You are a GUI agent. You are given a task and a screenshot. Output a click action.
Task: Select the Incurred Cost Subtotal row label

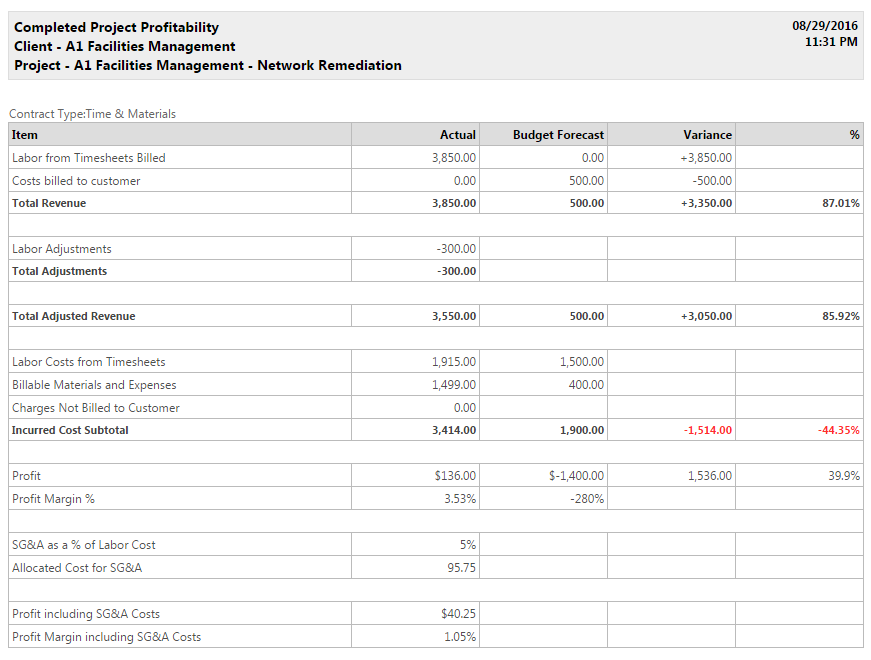click(x=70, y=430)
